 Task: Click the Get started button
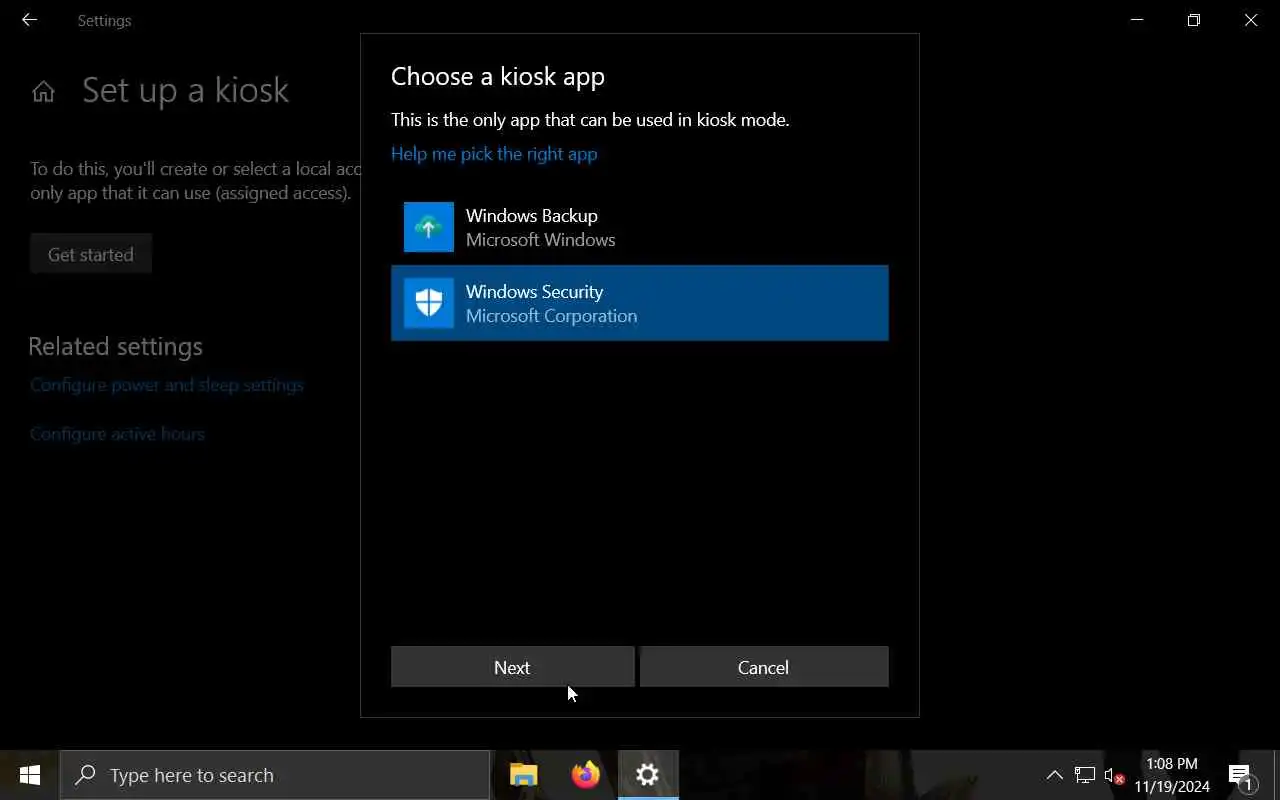(x=91, y=254)
